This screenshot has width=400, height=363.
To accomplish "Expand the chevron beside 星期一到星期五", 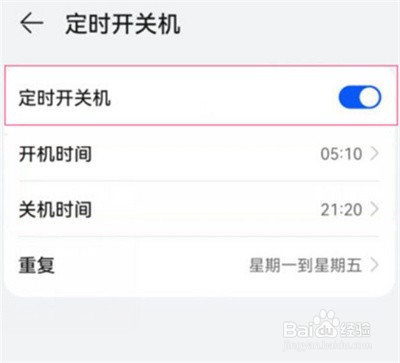I will click(x=375, y=265).
